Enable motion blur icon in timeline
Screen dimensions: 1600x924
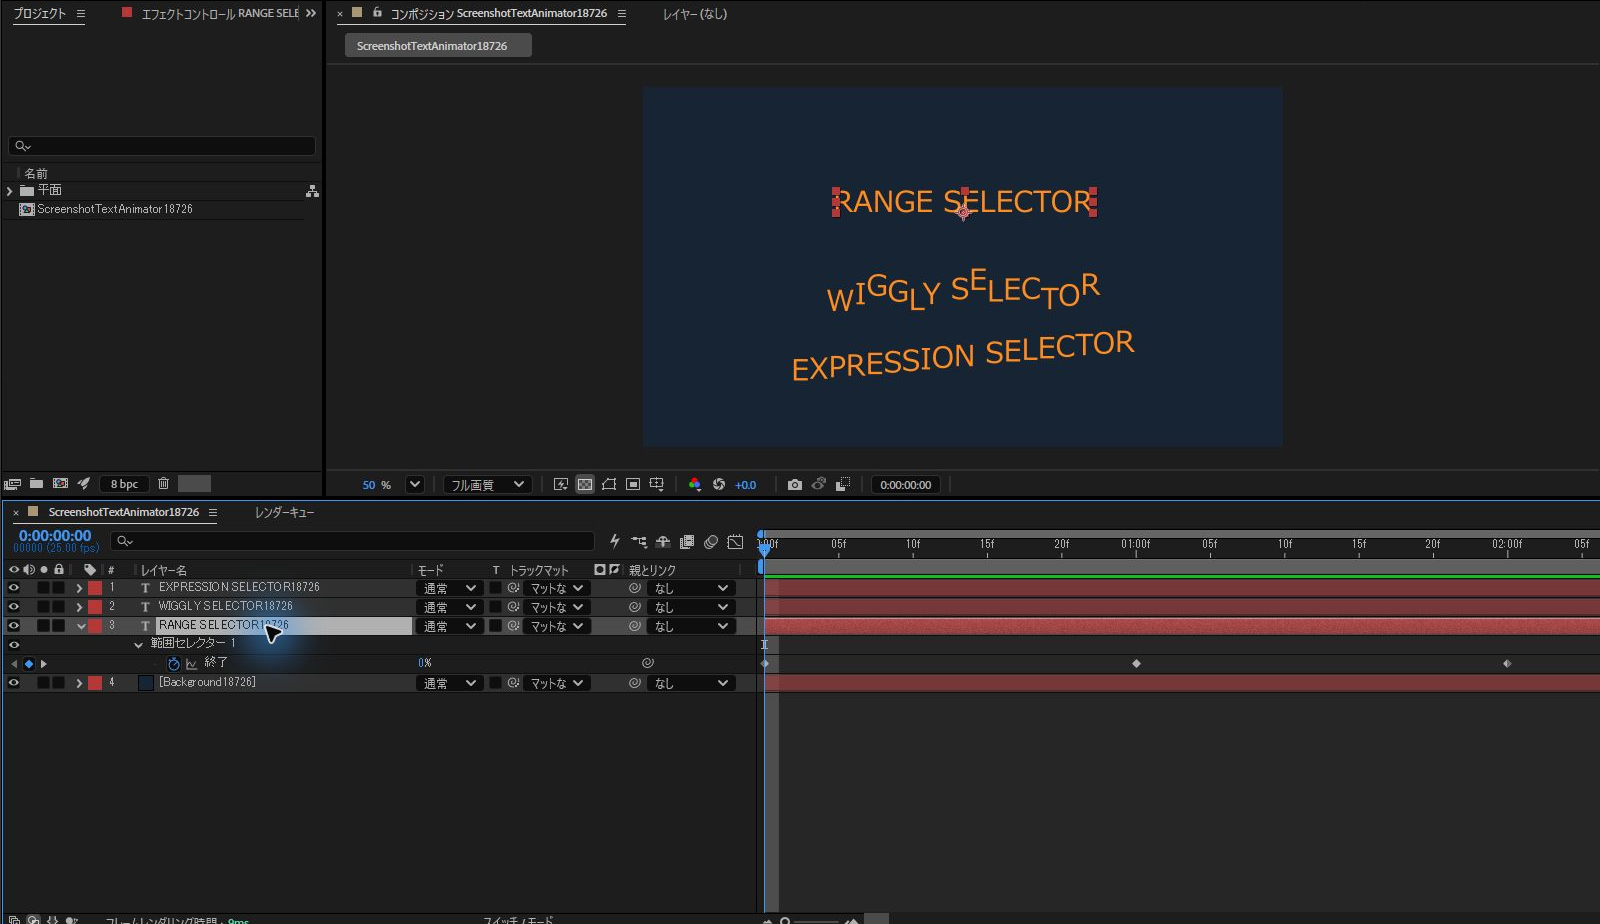(x=711, y=542)
